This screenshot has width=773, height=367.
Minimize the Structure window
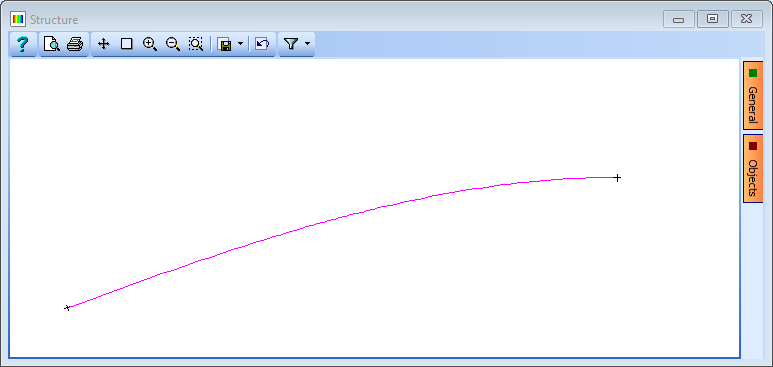tap(678, 19)
